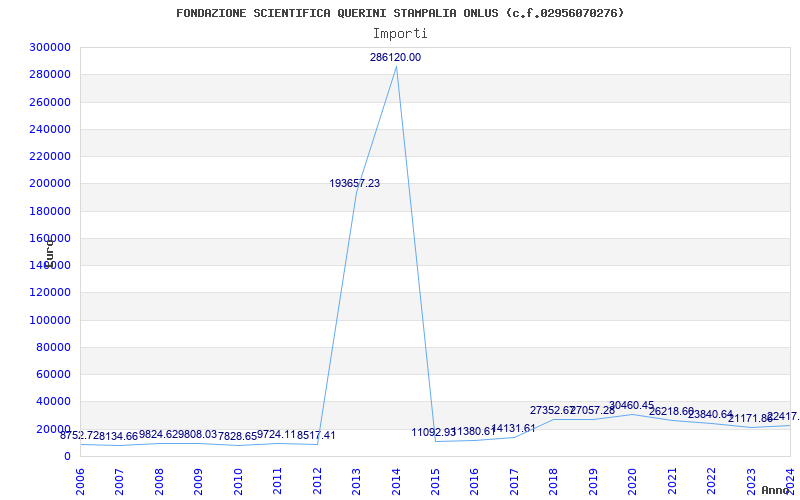Select the x-axis year 2015

pyautogui.click(x=435, y=481)
